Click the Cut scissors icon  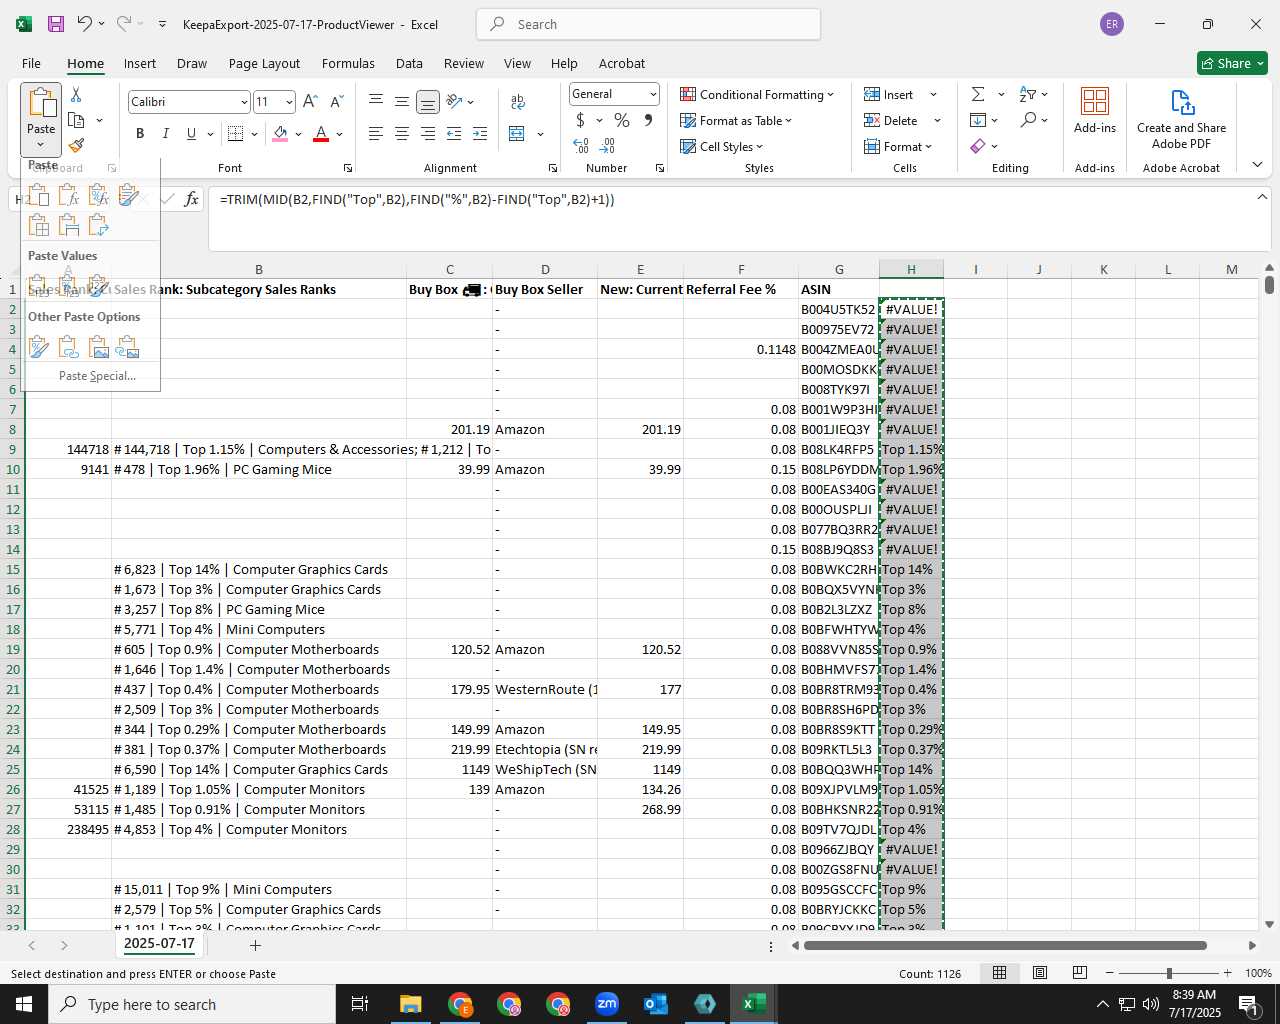click(76, 94)
